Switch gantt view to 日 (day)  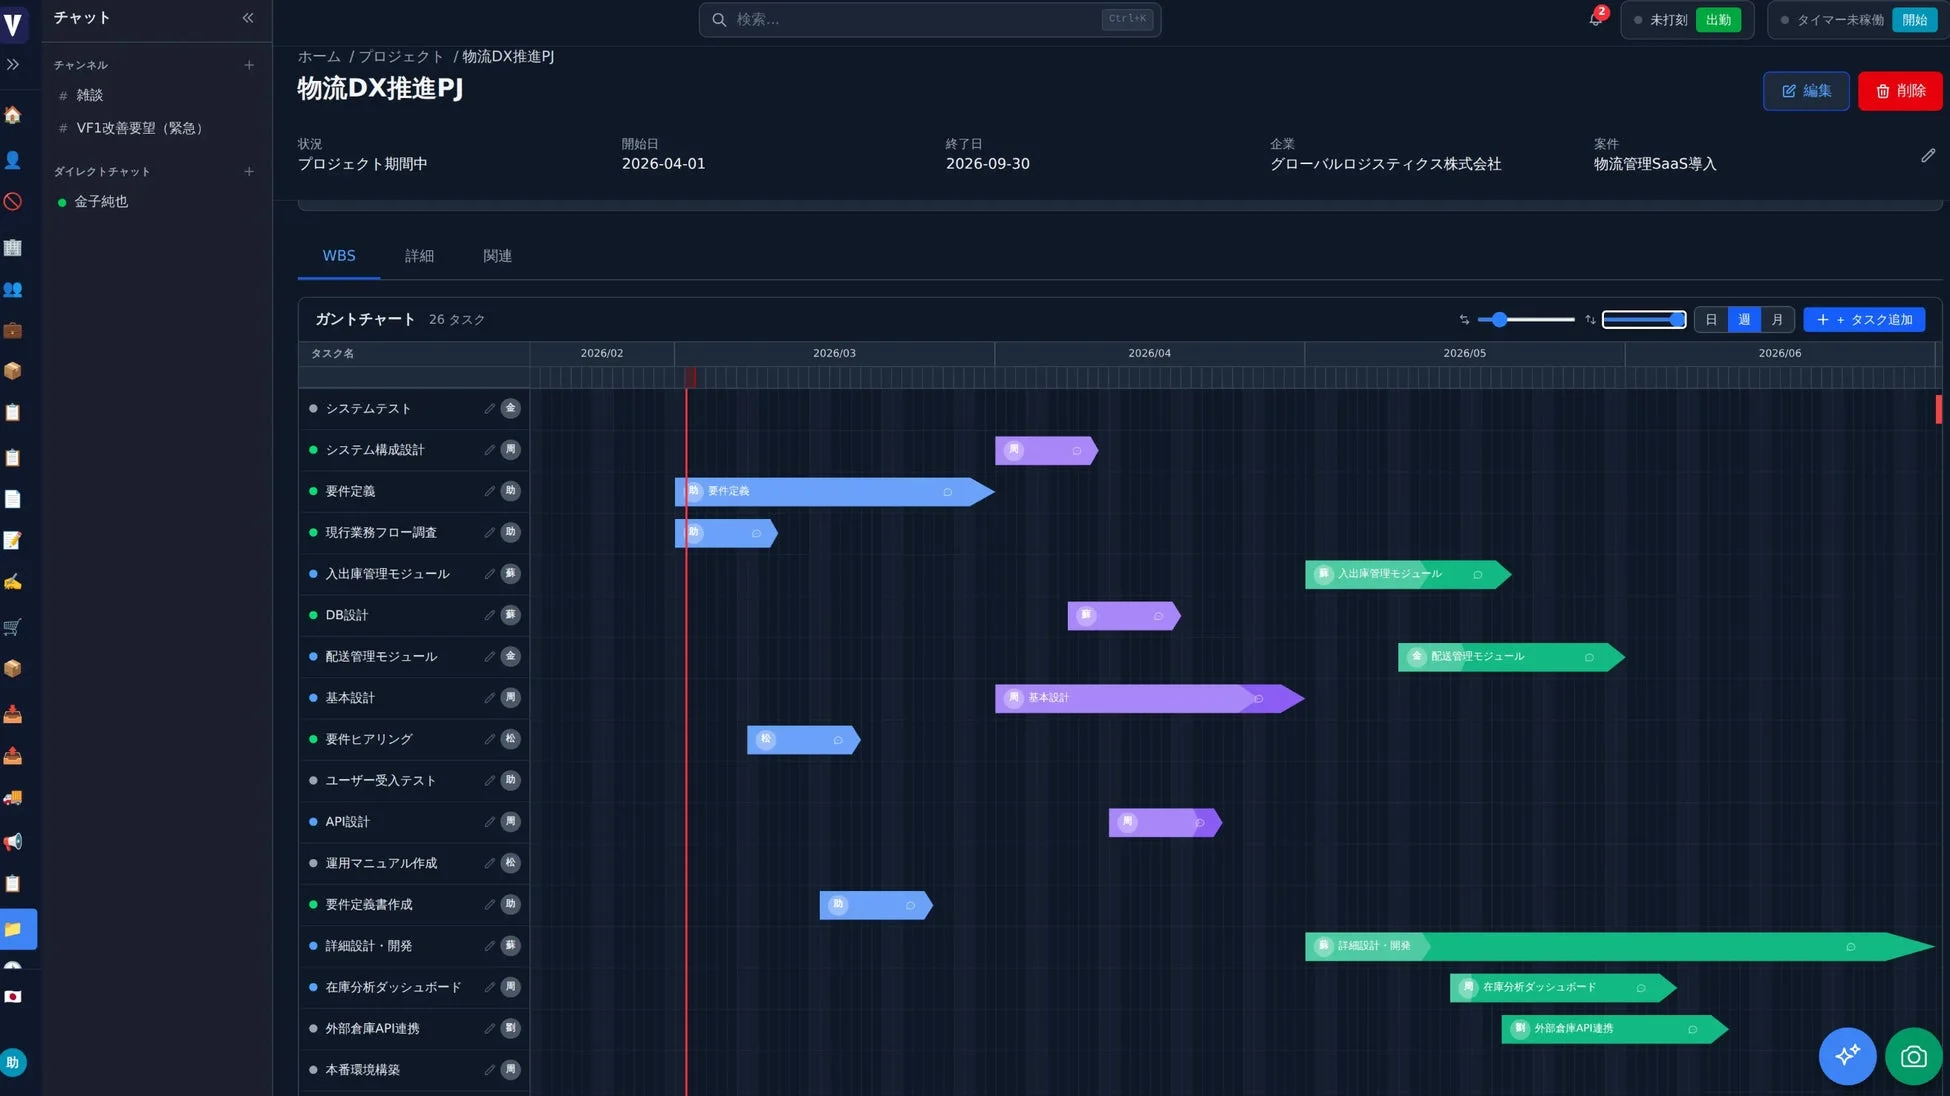click(x=1711, y=319)
